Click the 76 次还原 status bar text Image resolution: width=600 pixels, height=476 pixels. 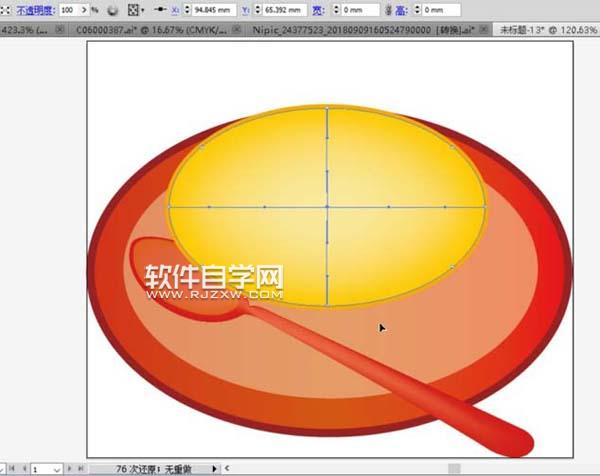(x=153, y=469)
